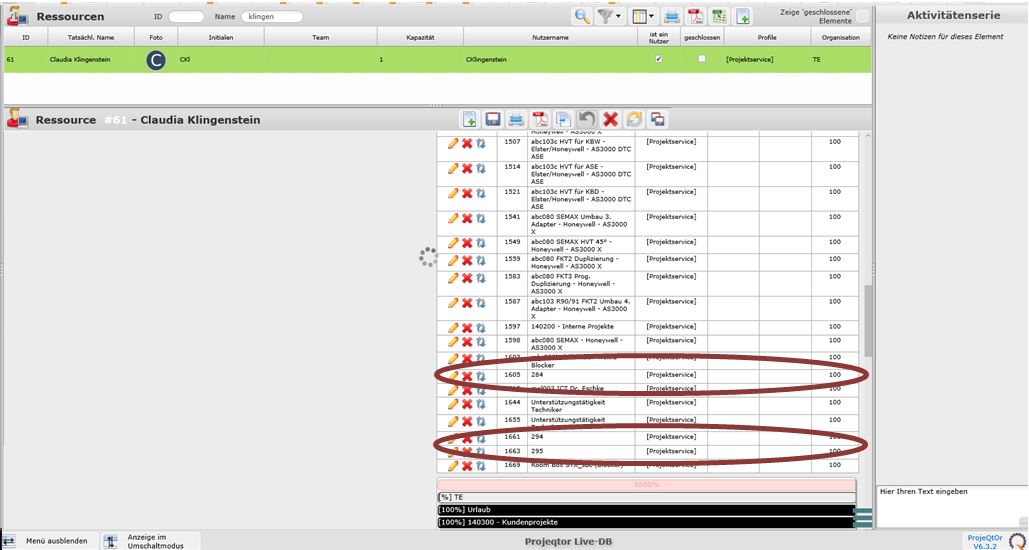Click 'Anzeige im Umschaltmodus' button

[x=150, y=541]
